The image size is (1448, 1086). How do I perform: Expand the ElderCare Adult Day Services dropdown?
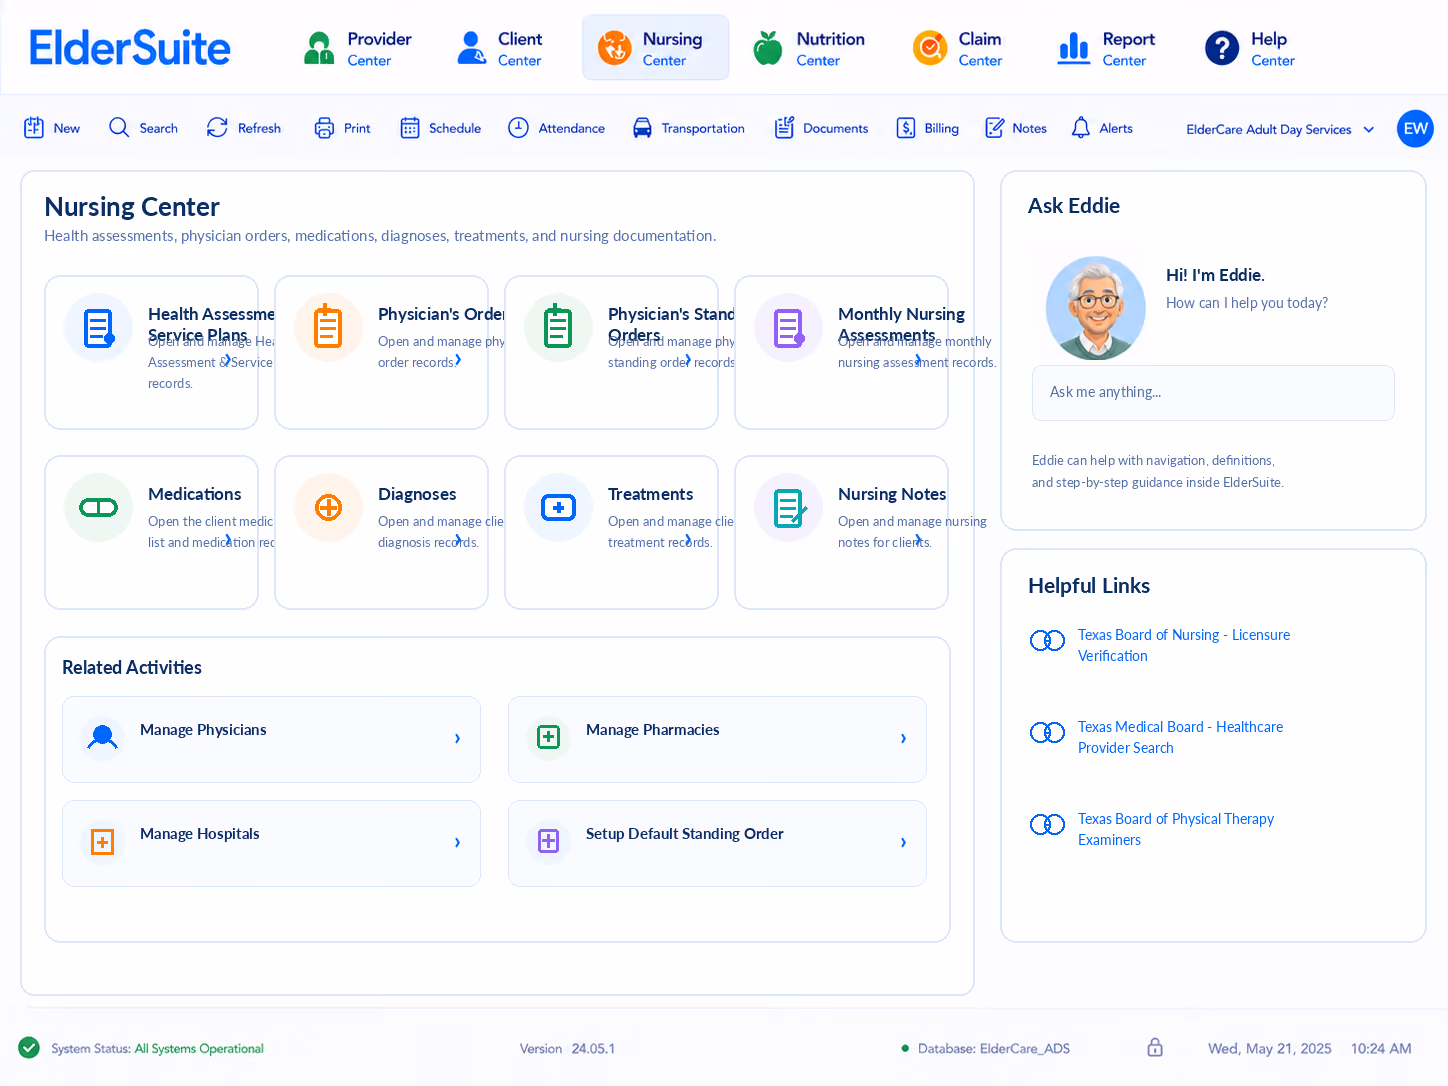[1280, 129]
